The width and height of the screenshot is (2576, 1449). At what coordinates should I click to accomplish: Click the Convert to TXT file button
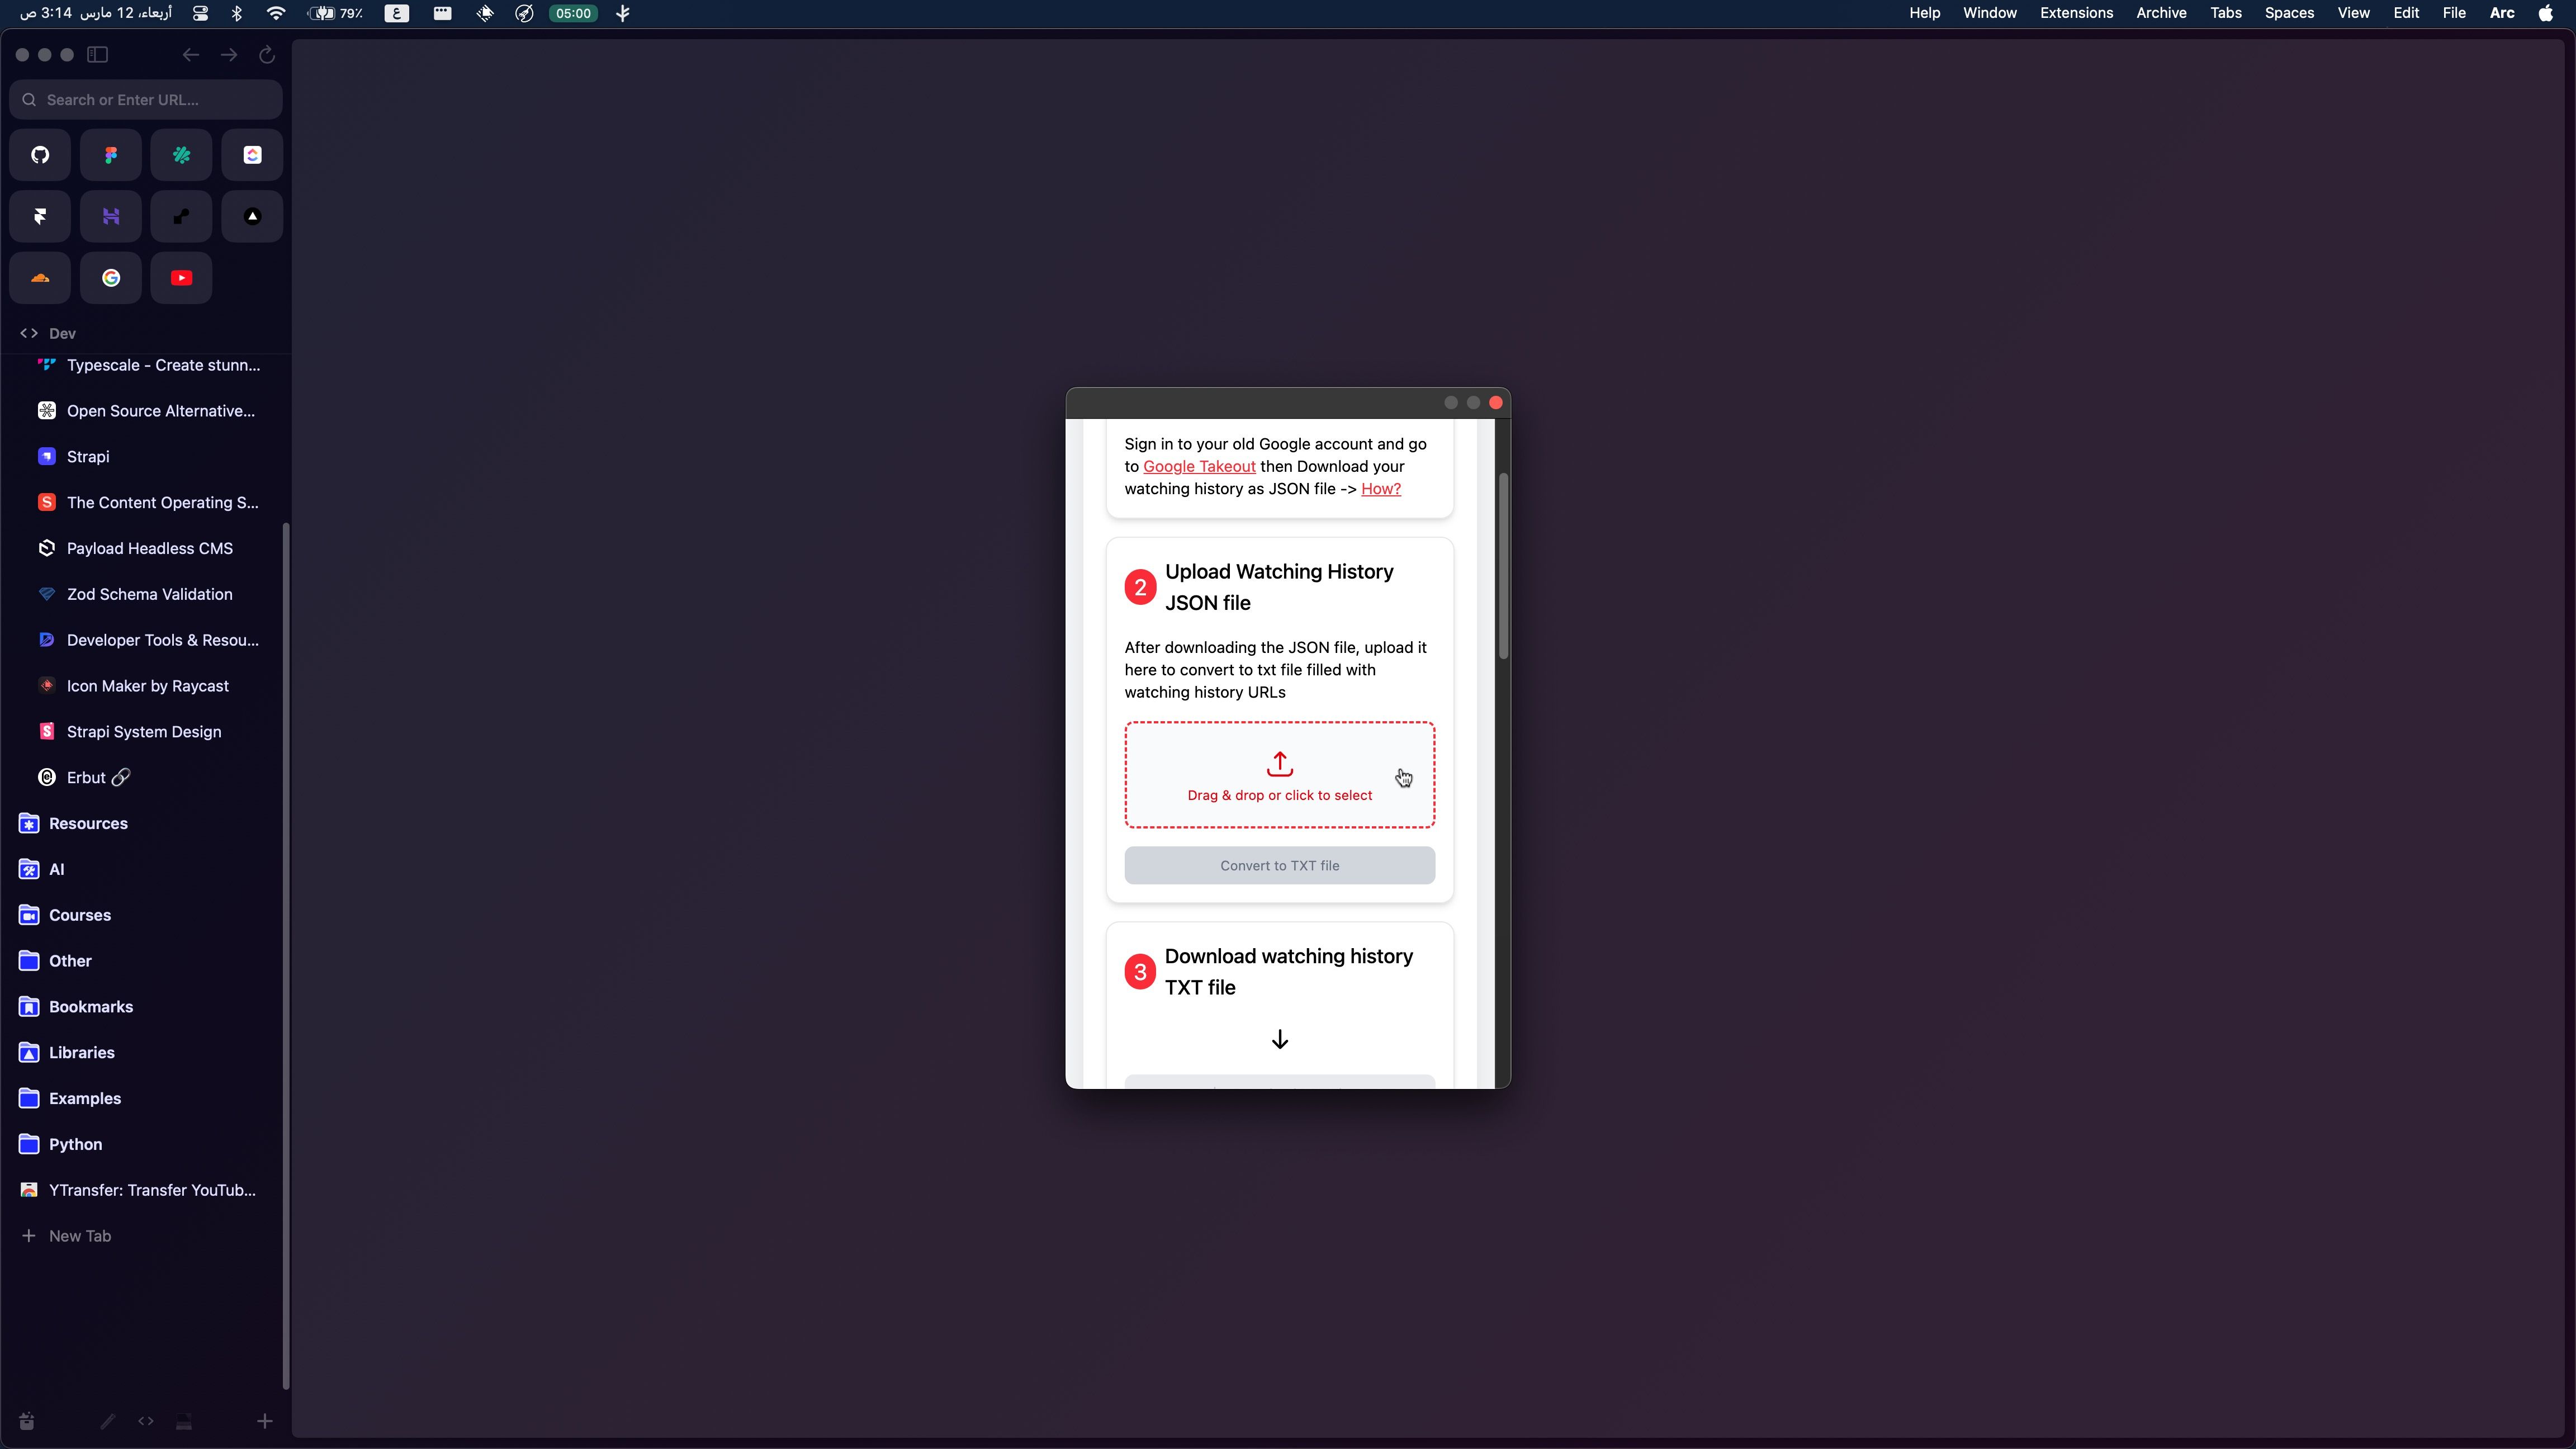point(1279,865)
